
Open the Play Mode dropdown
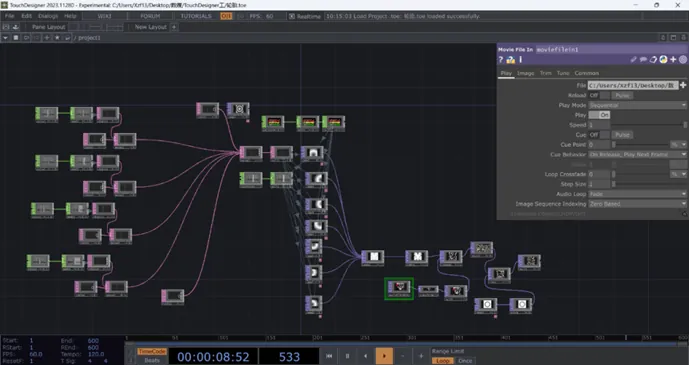(x=637, y=105)
